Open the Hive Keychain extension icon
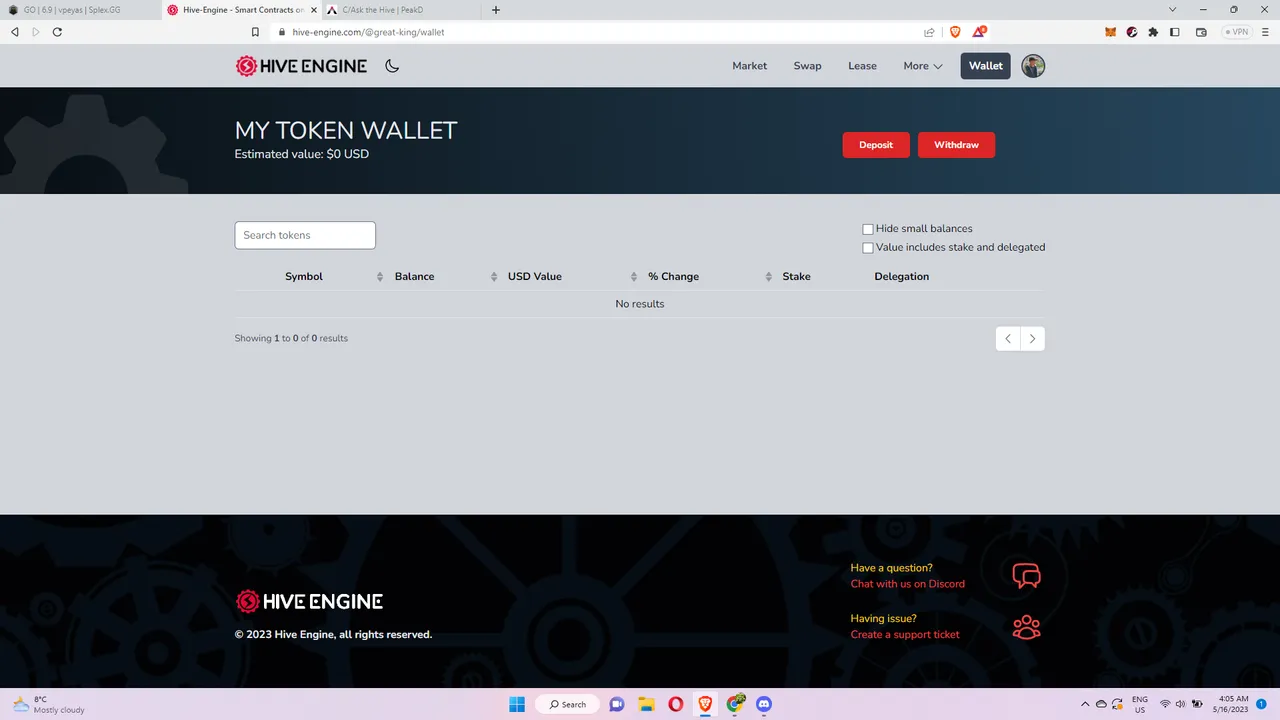This screenshot has width=1280, height=720. click(x=1132, y=32)
